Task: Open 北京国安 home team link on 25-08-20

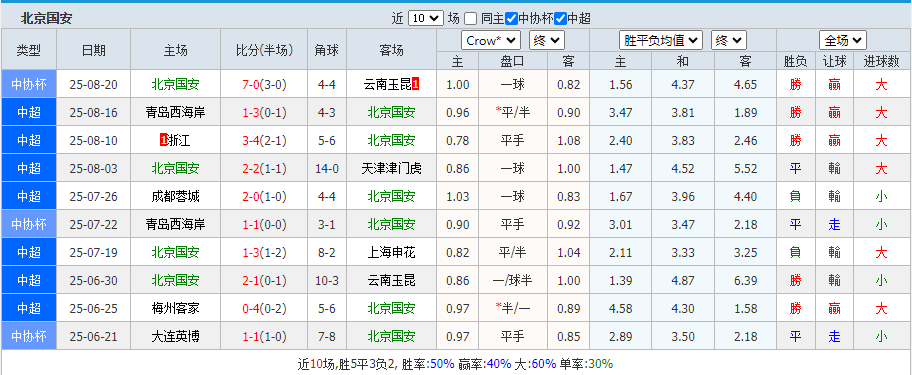Action: (x=176, y=85)
